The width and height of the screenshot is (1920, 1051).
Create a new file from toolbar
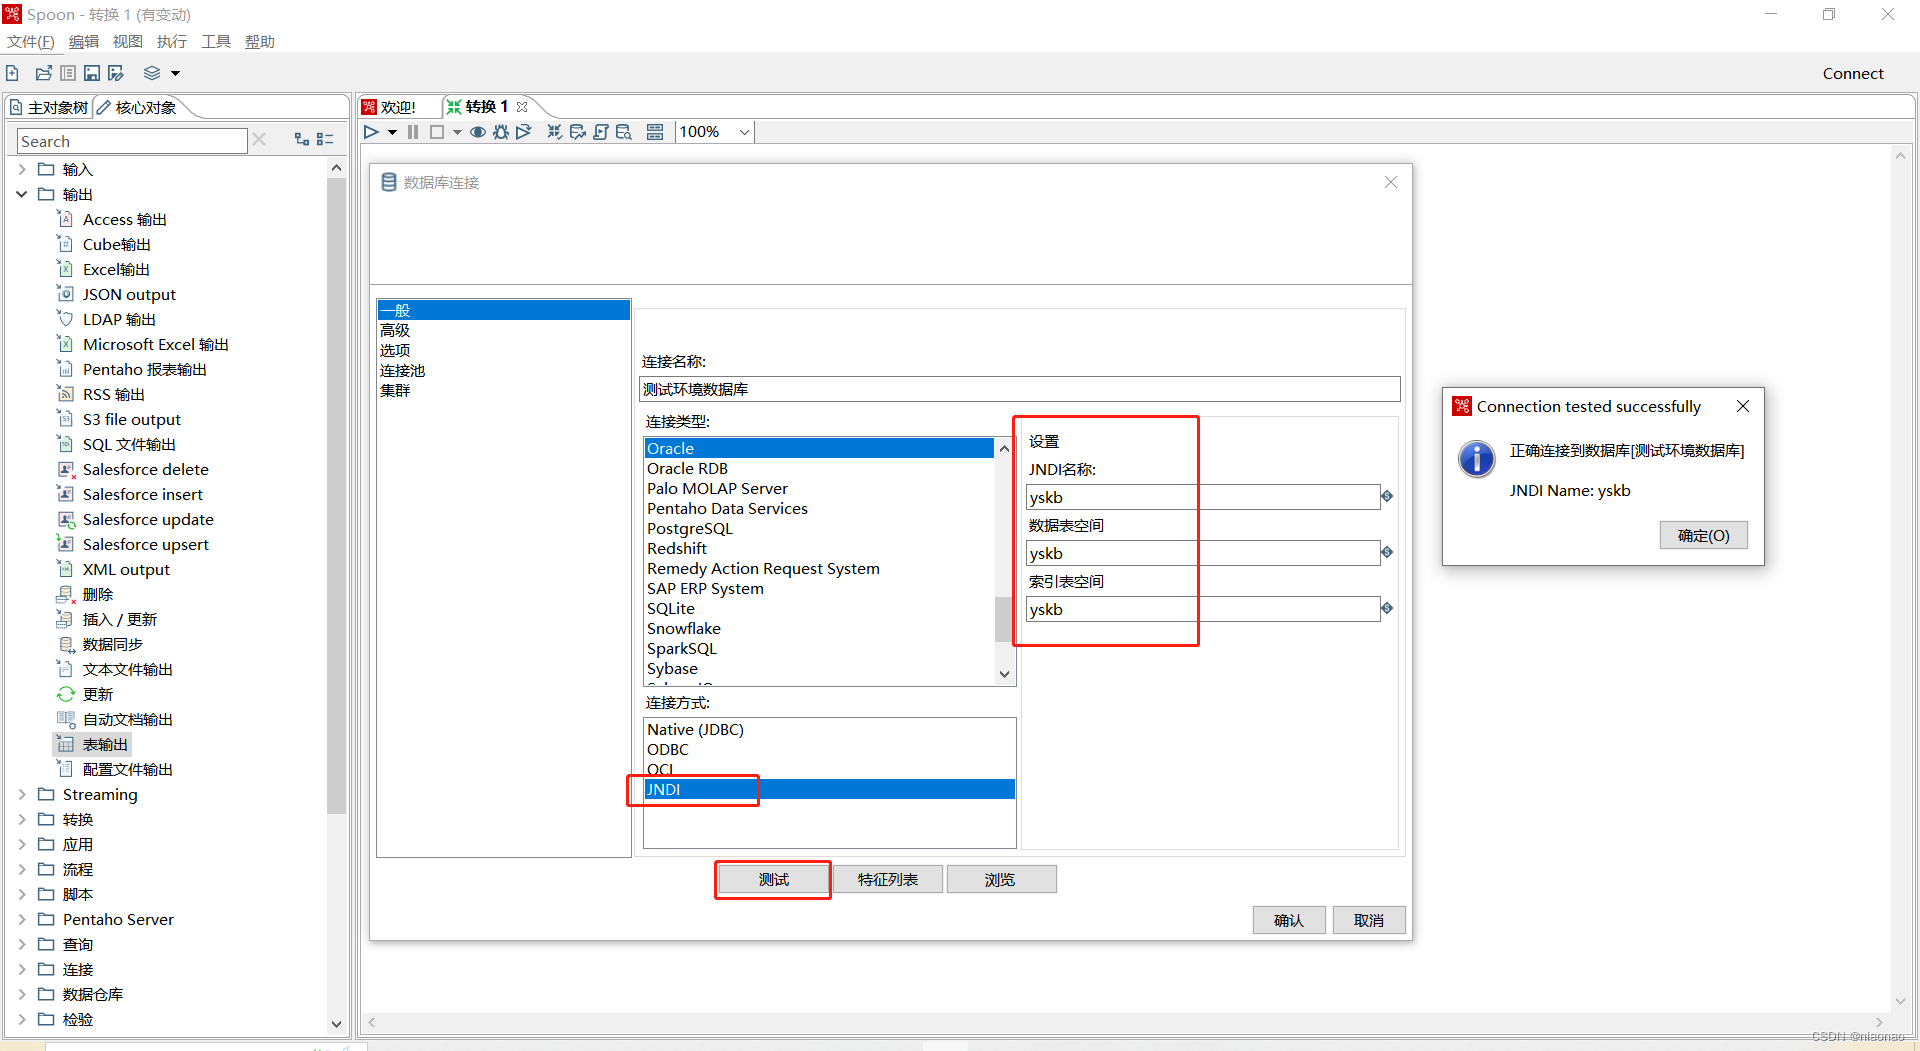coord(12,73)
